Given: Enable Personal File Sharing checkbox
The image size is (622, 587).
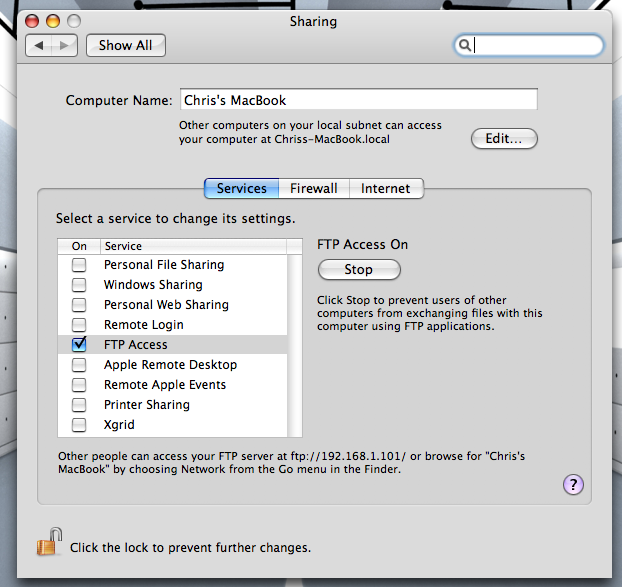Looking at the screenshot, I should 79,265.
